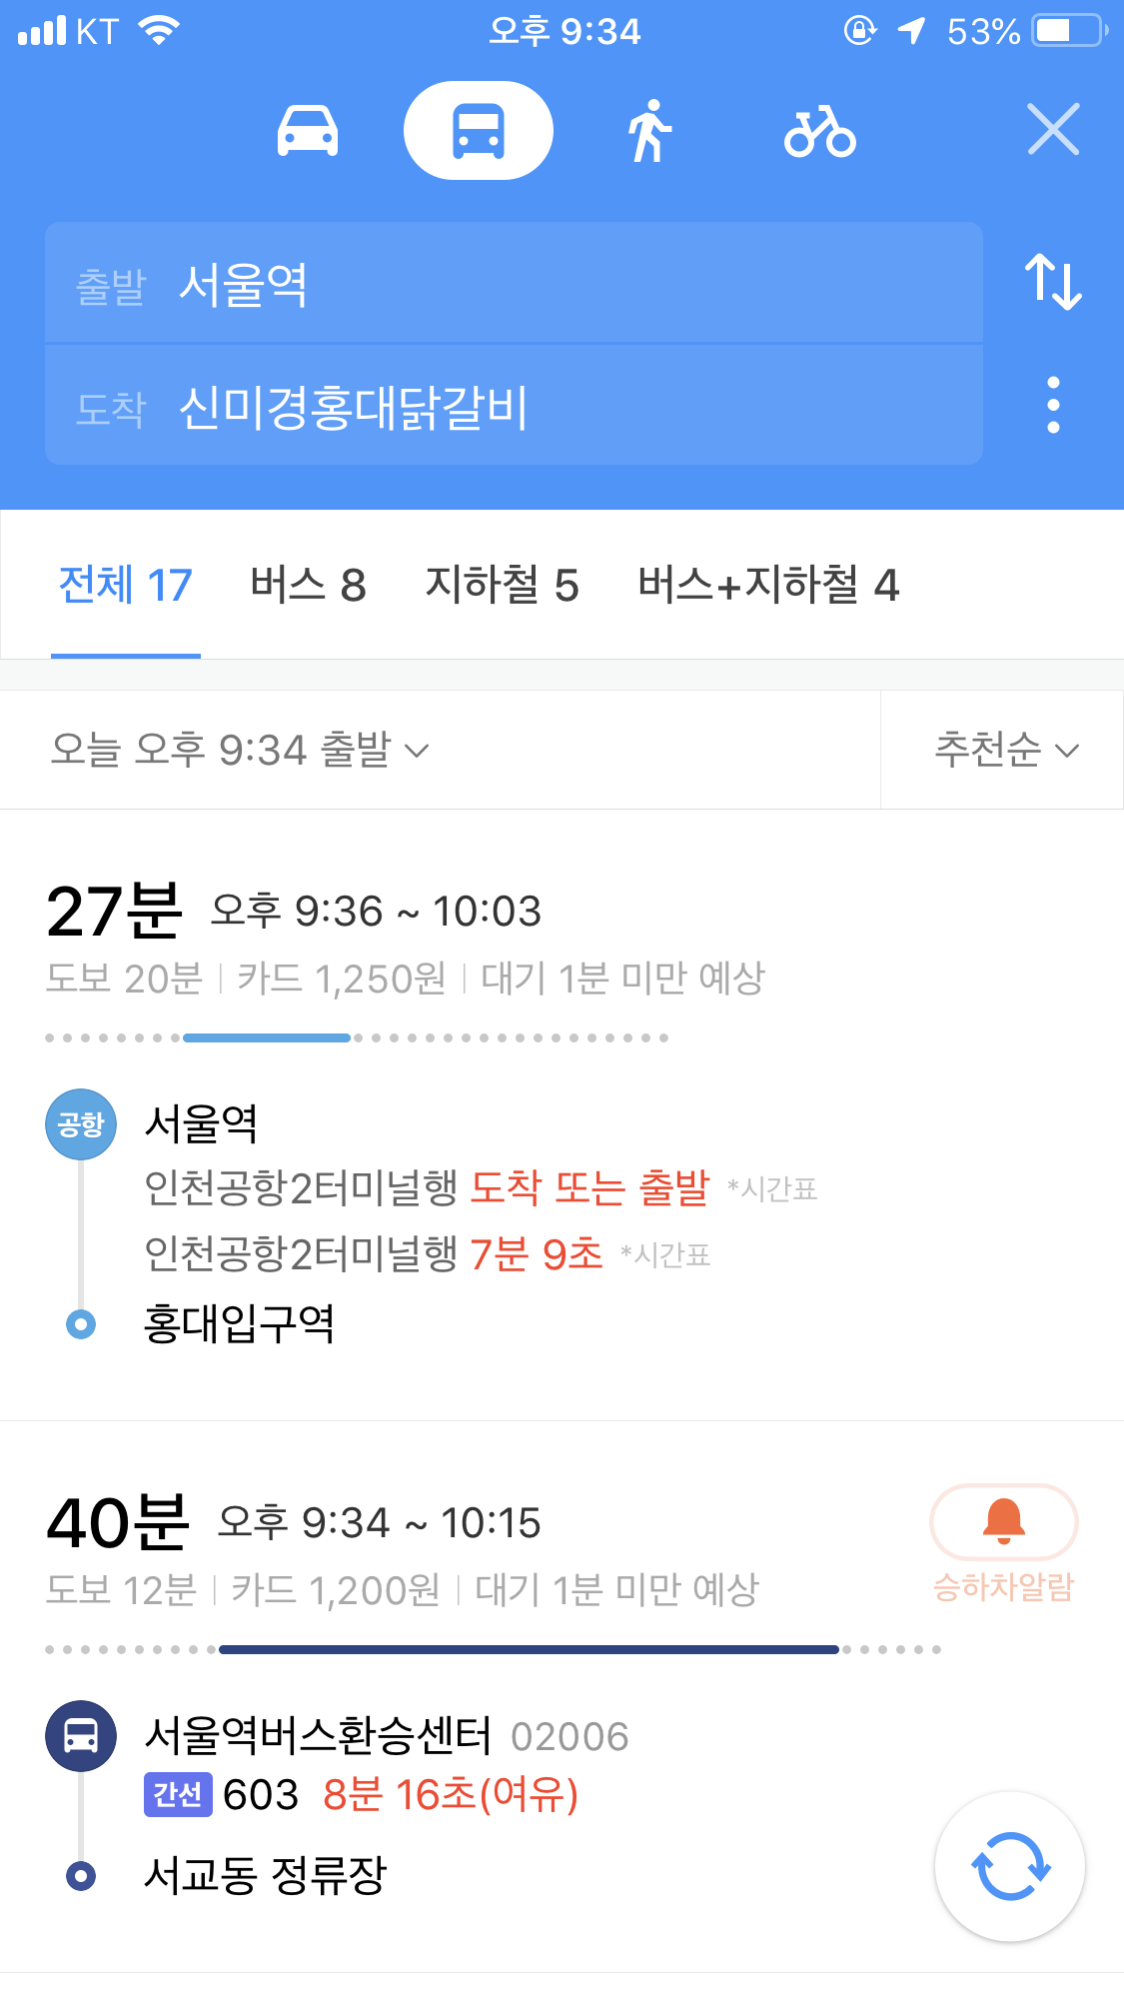The height and width of the screenshot is (2000, 1124).
Task: Edit the 출발 field showing 서울역
Action: tap(514, 284)
